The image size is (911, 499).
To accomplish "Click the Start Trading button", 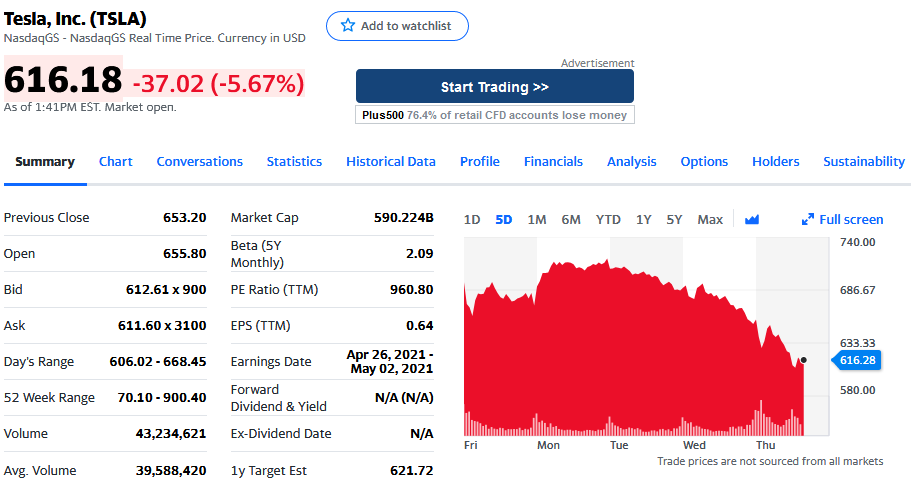I will pos(495,87).
